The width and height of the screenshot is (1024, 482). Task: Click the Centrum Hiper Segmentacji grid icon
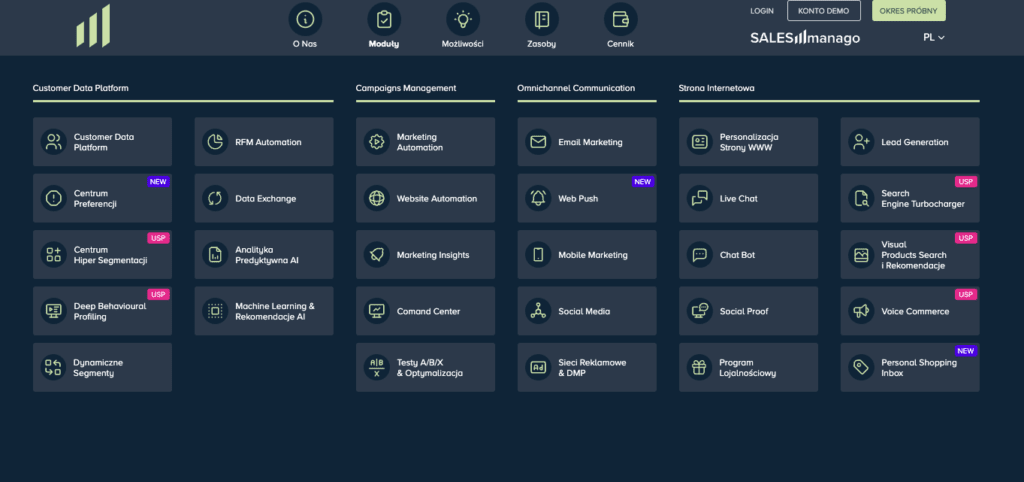pyautogui.click(x=54, y=255)
